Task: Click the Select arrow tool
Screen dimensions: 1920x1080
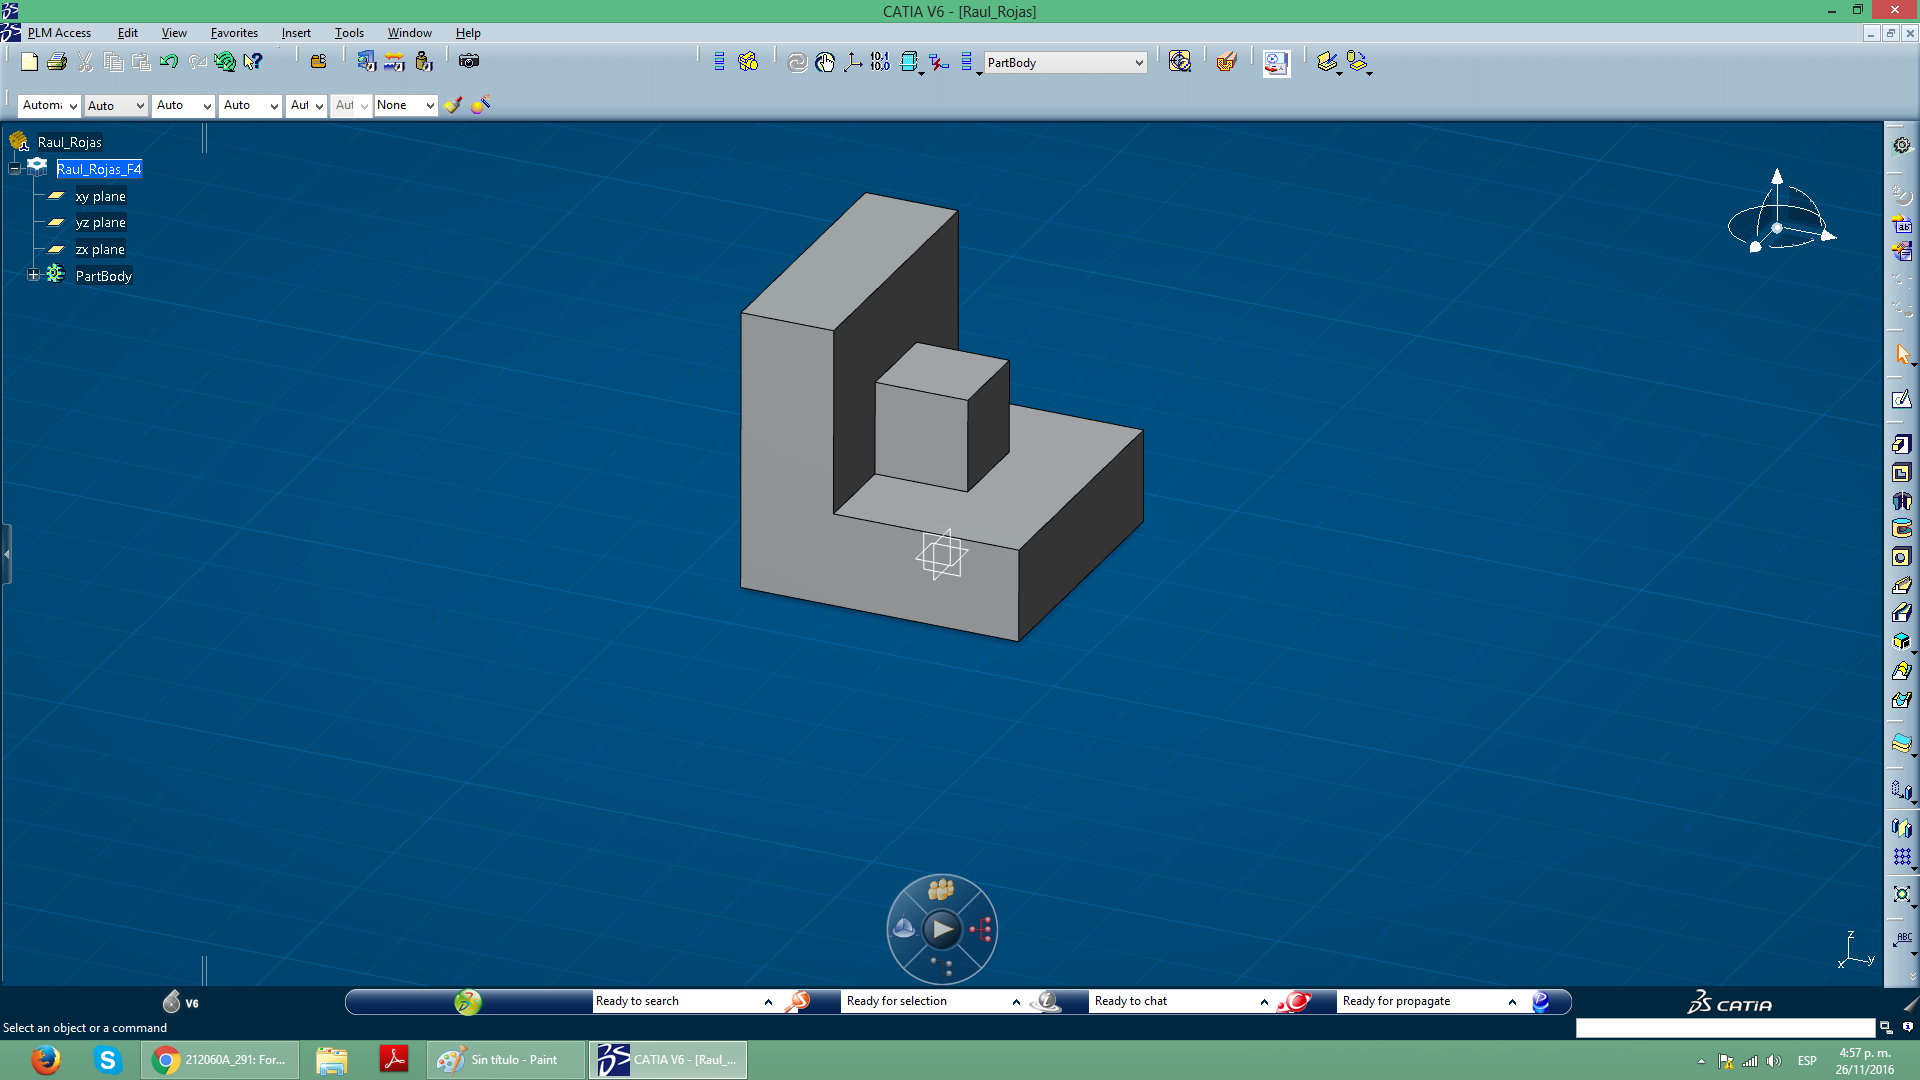Action: (1901, 354)
